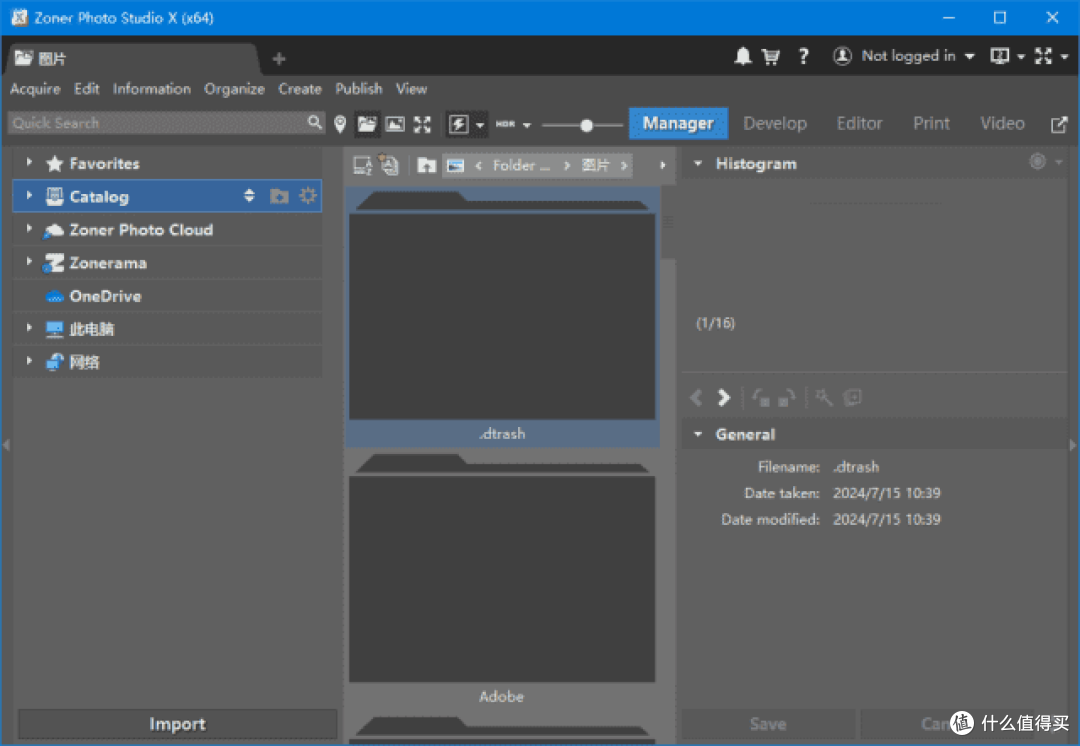Switch to the Develop module
The width and height of the screenshot is (1080, 746).
775,123
